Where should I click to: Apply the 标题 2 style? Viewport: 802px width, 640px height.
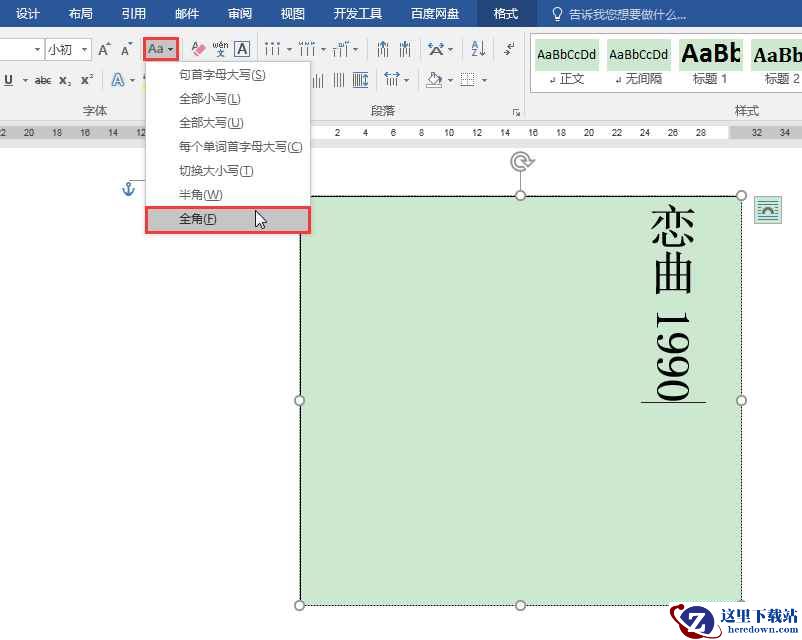(777, 64)
